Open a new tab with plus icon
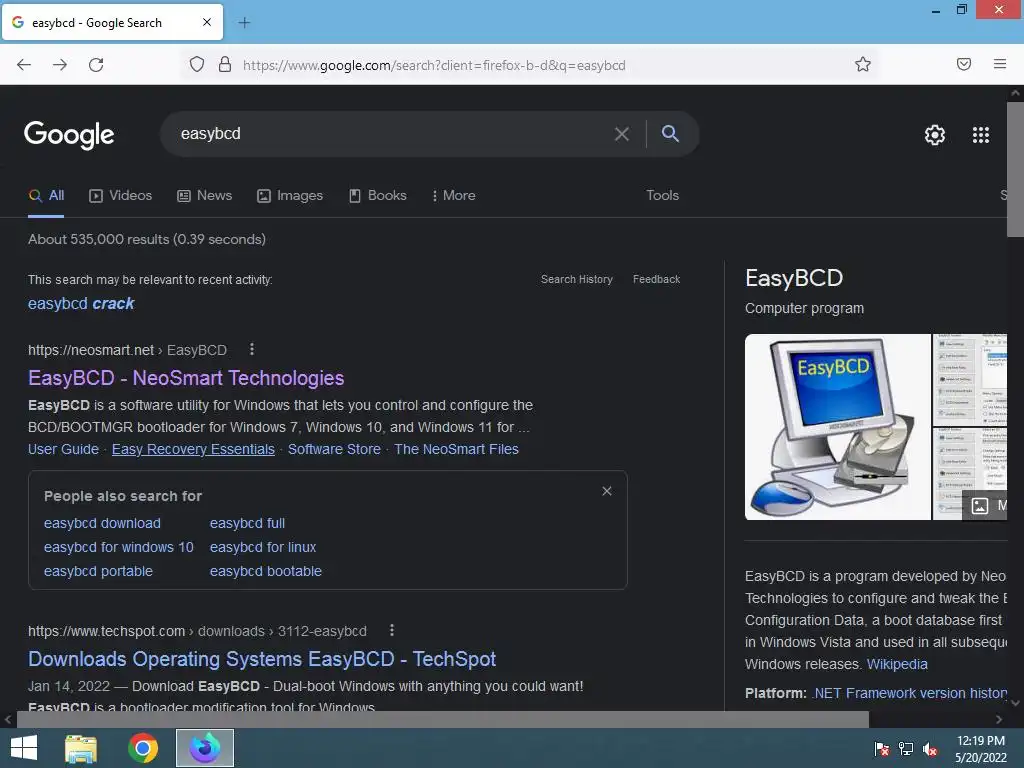Screen dimensions: 1024x768 coord(244,23)
